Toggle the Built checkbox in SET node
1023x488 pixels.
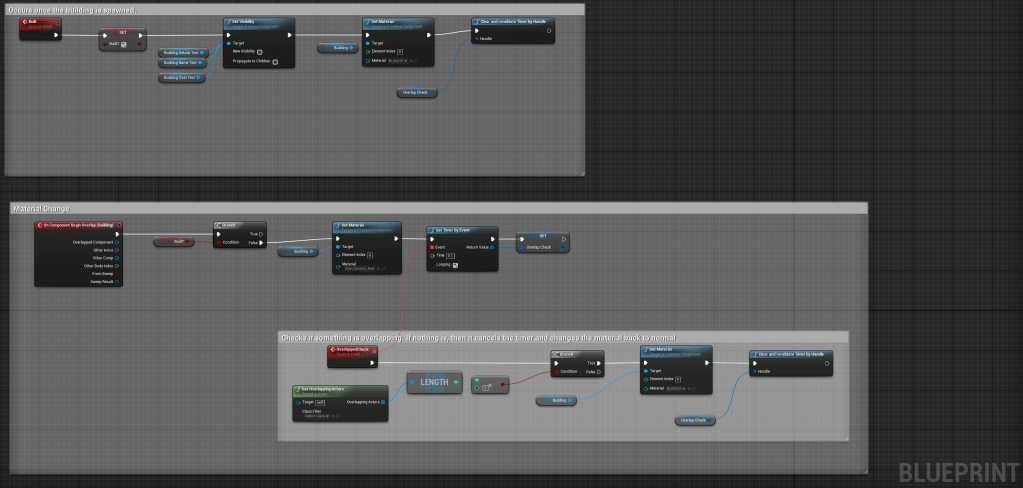[x=125, y=44]
